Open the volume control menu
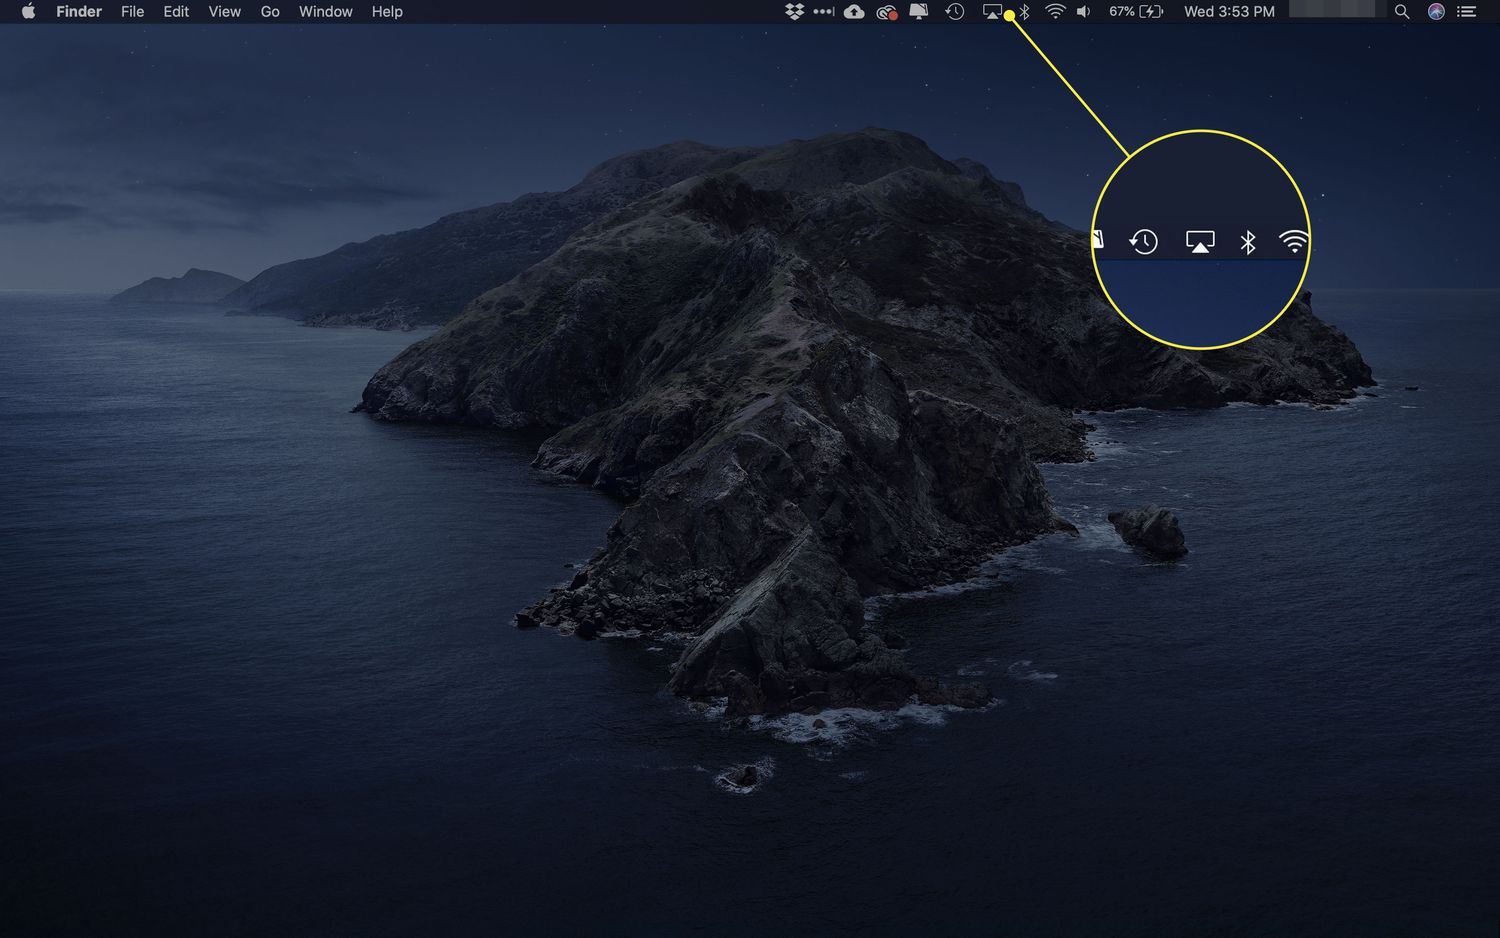The height and width of the screenshot is (938, 1500). 1083,12
